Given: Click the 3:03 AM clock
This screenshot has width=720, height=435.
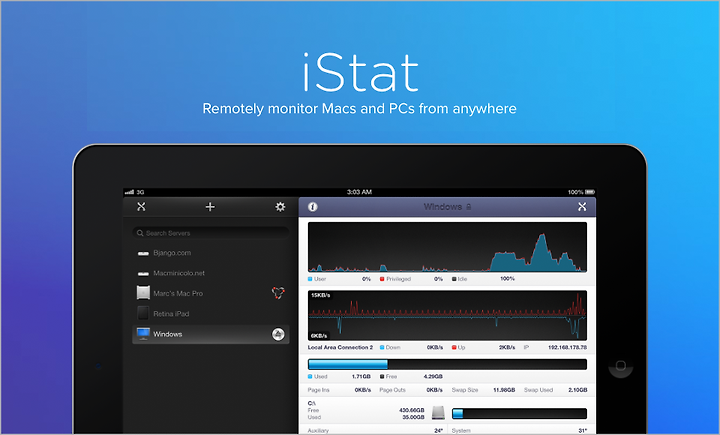Looking at the screenshot, I should click(359, 192).
